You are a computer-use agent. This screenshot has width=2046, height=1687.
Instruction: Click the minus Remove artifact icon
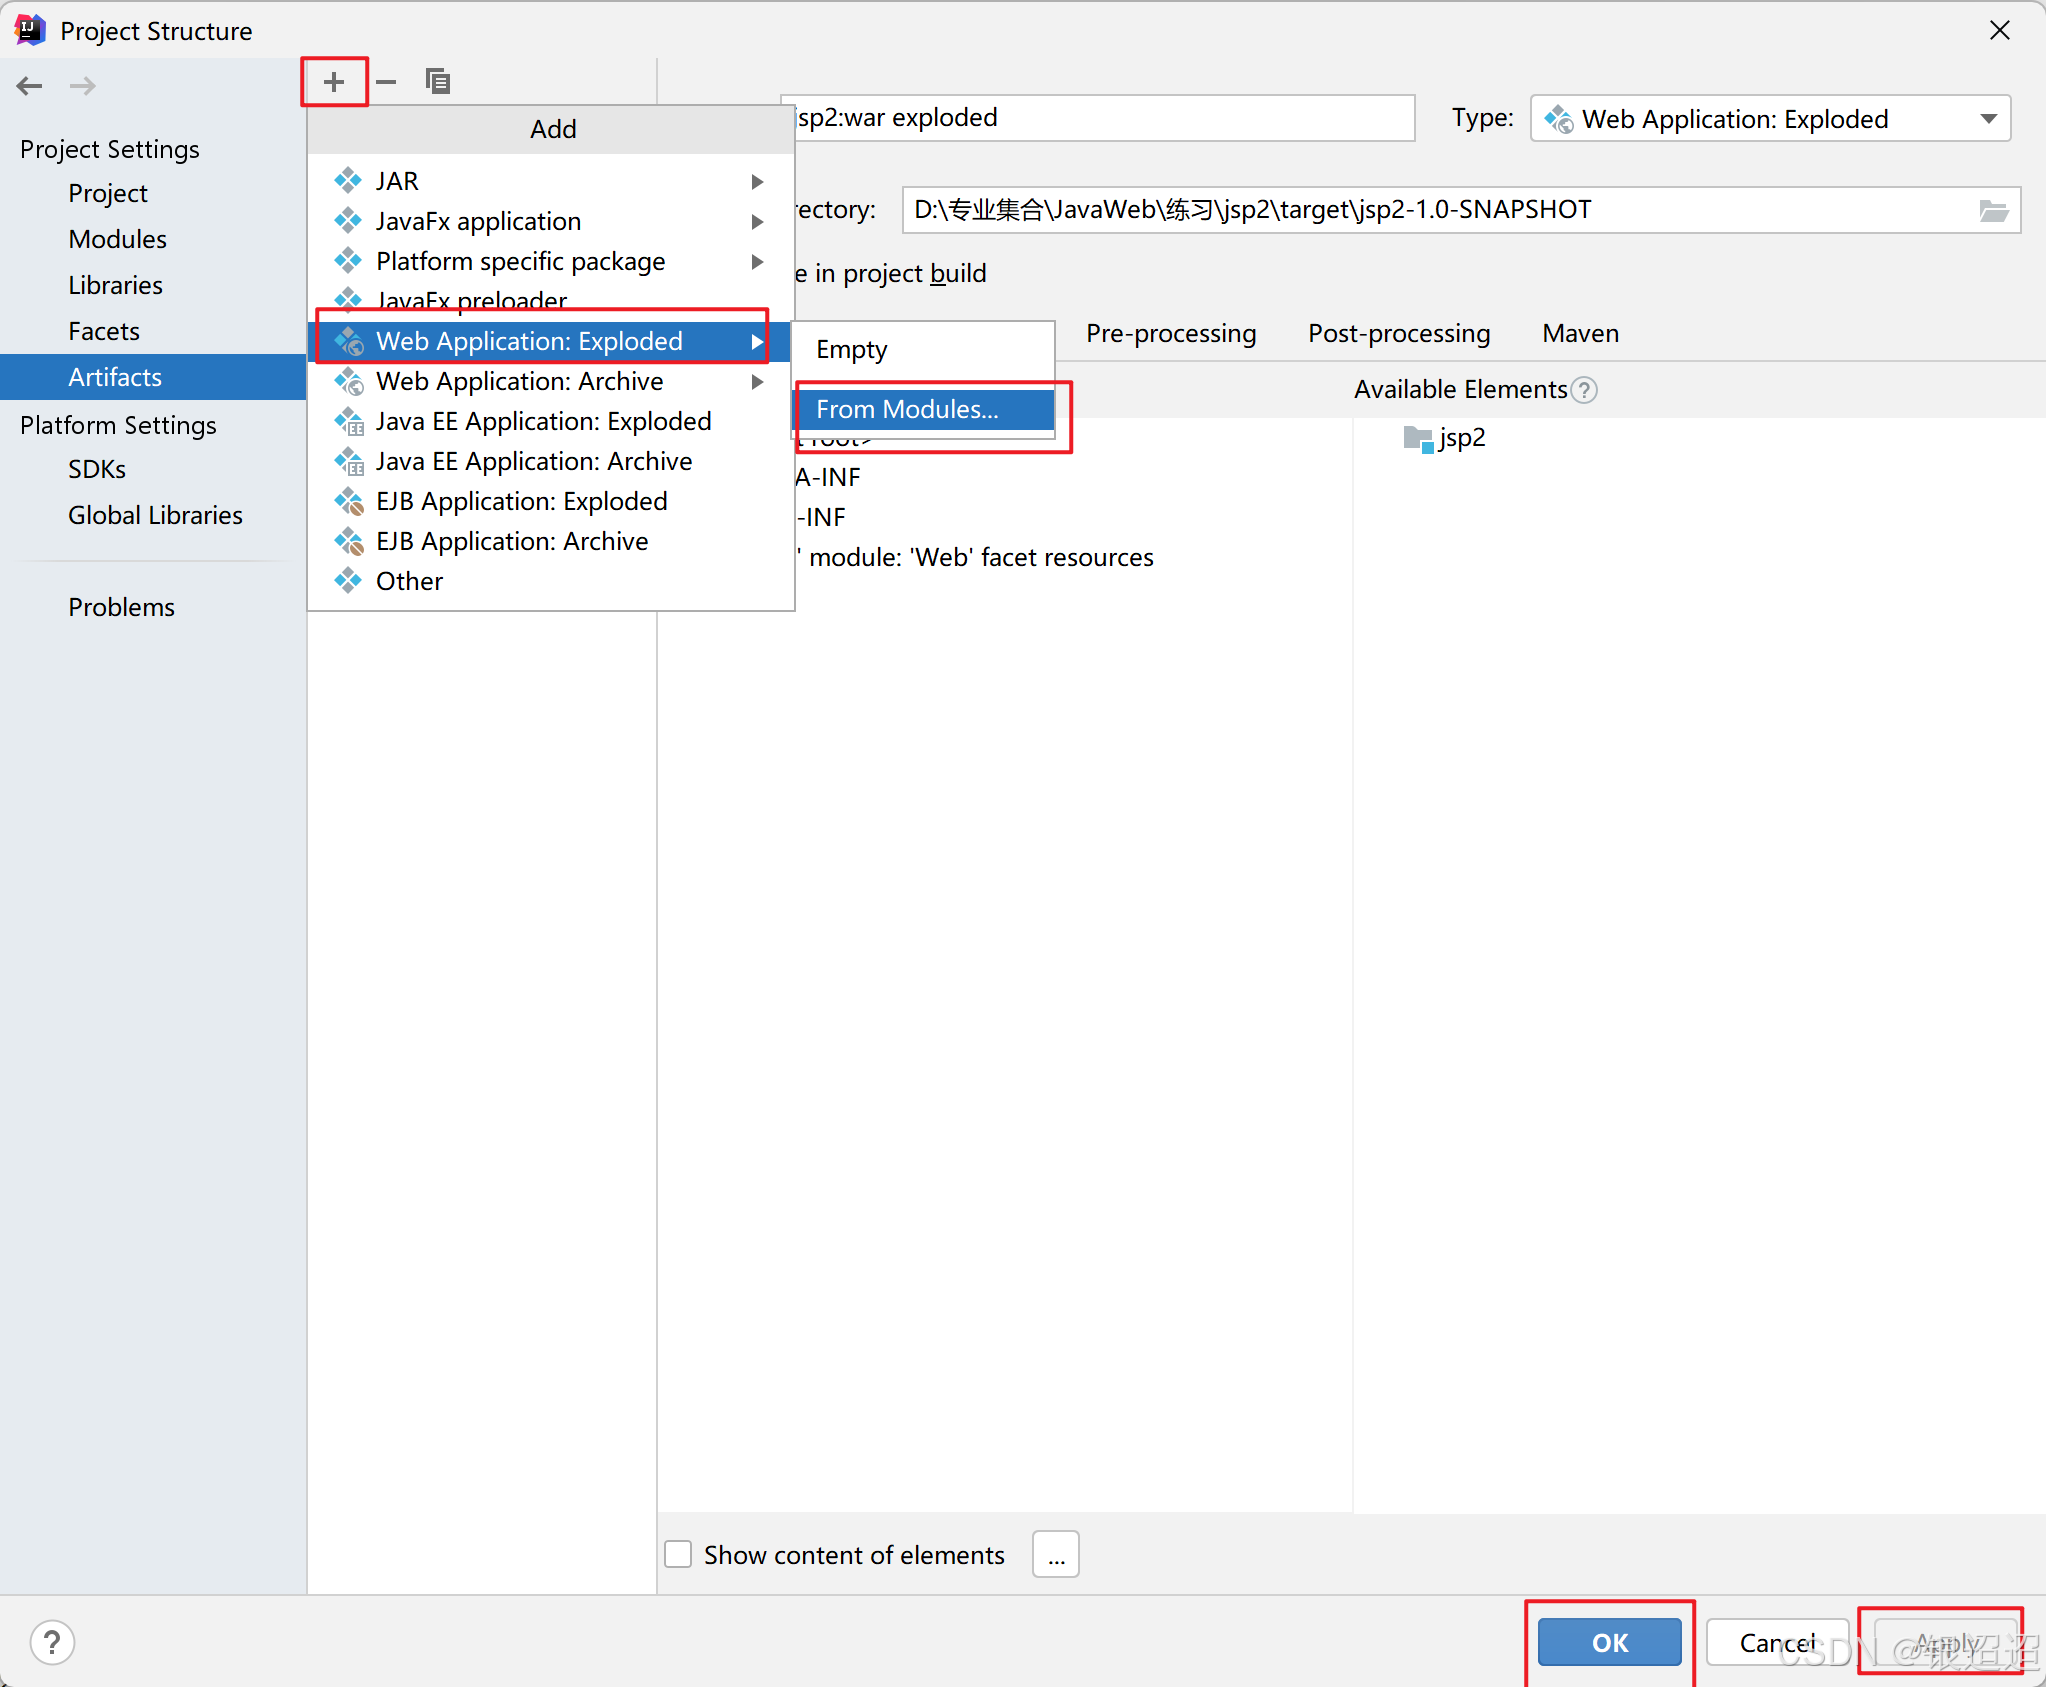(x=386, y=82)
